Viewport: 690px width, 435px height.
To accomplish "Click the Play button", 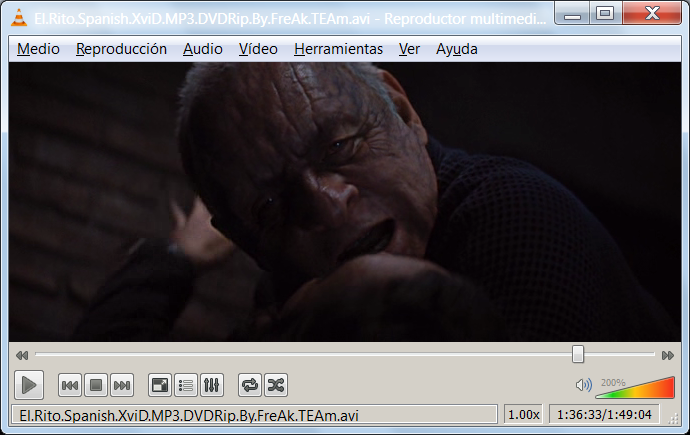I will pos(29,385).
